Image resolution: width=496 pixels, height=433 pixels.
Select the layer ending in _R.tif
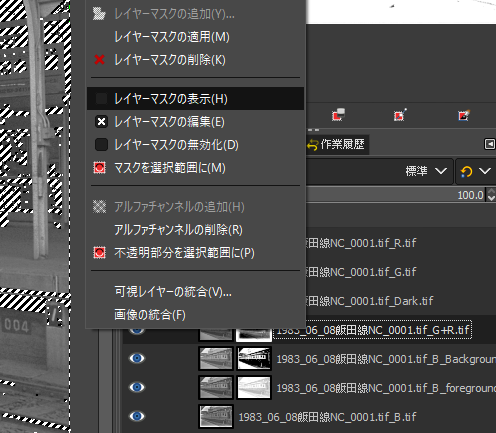[x=361, y=243]
